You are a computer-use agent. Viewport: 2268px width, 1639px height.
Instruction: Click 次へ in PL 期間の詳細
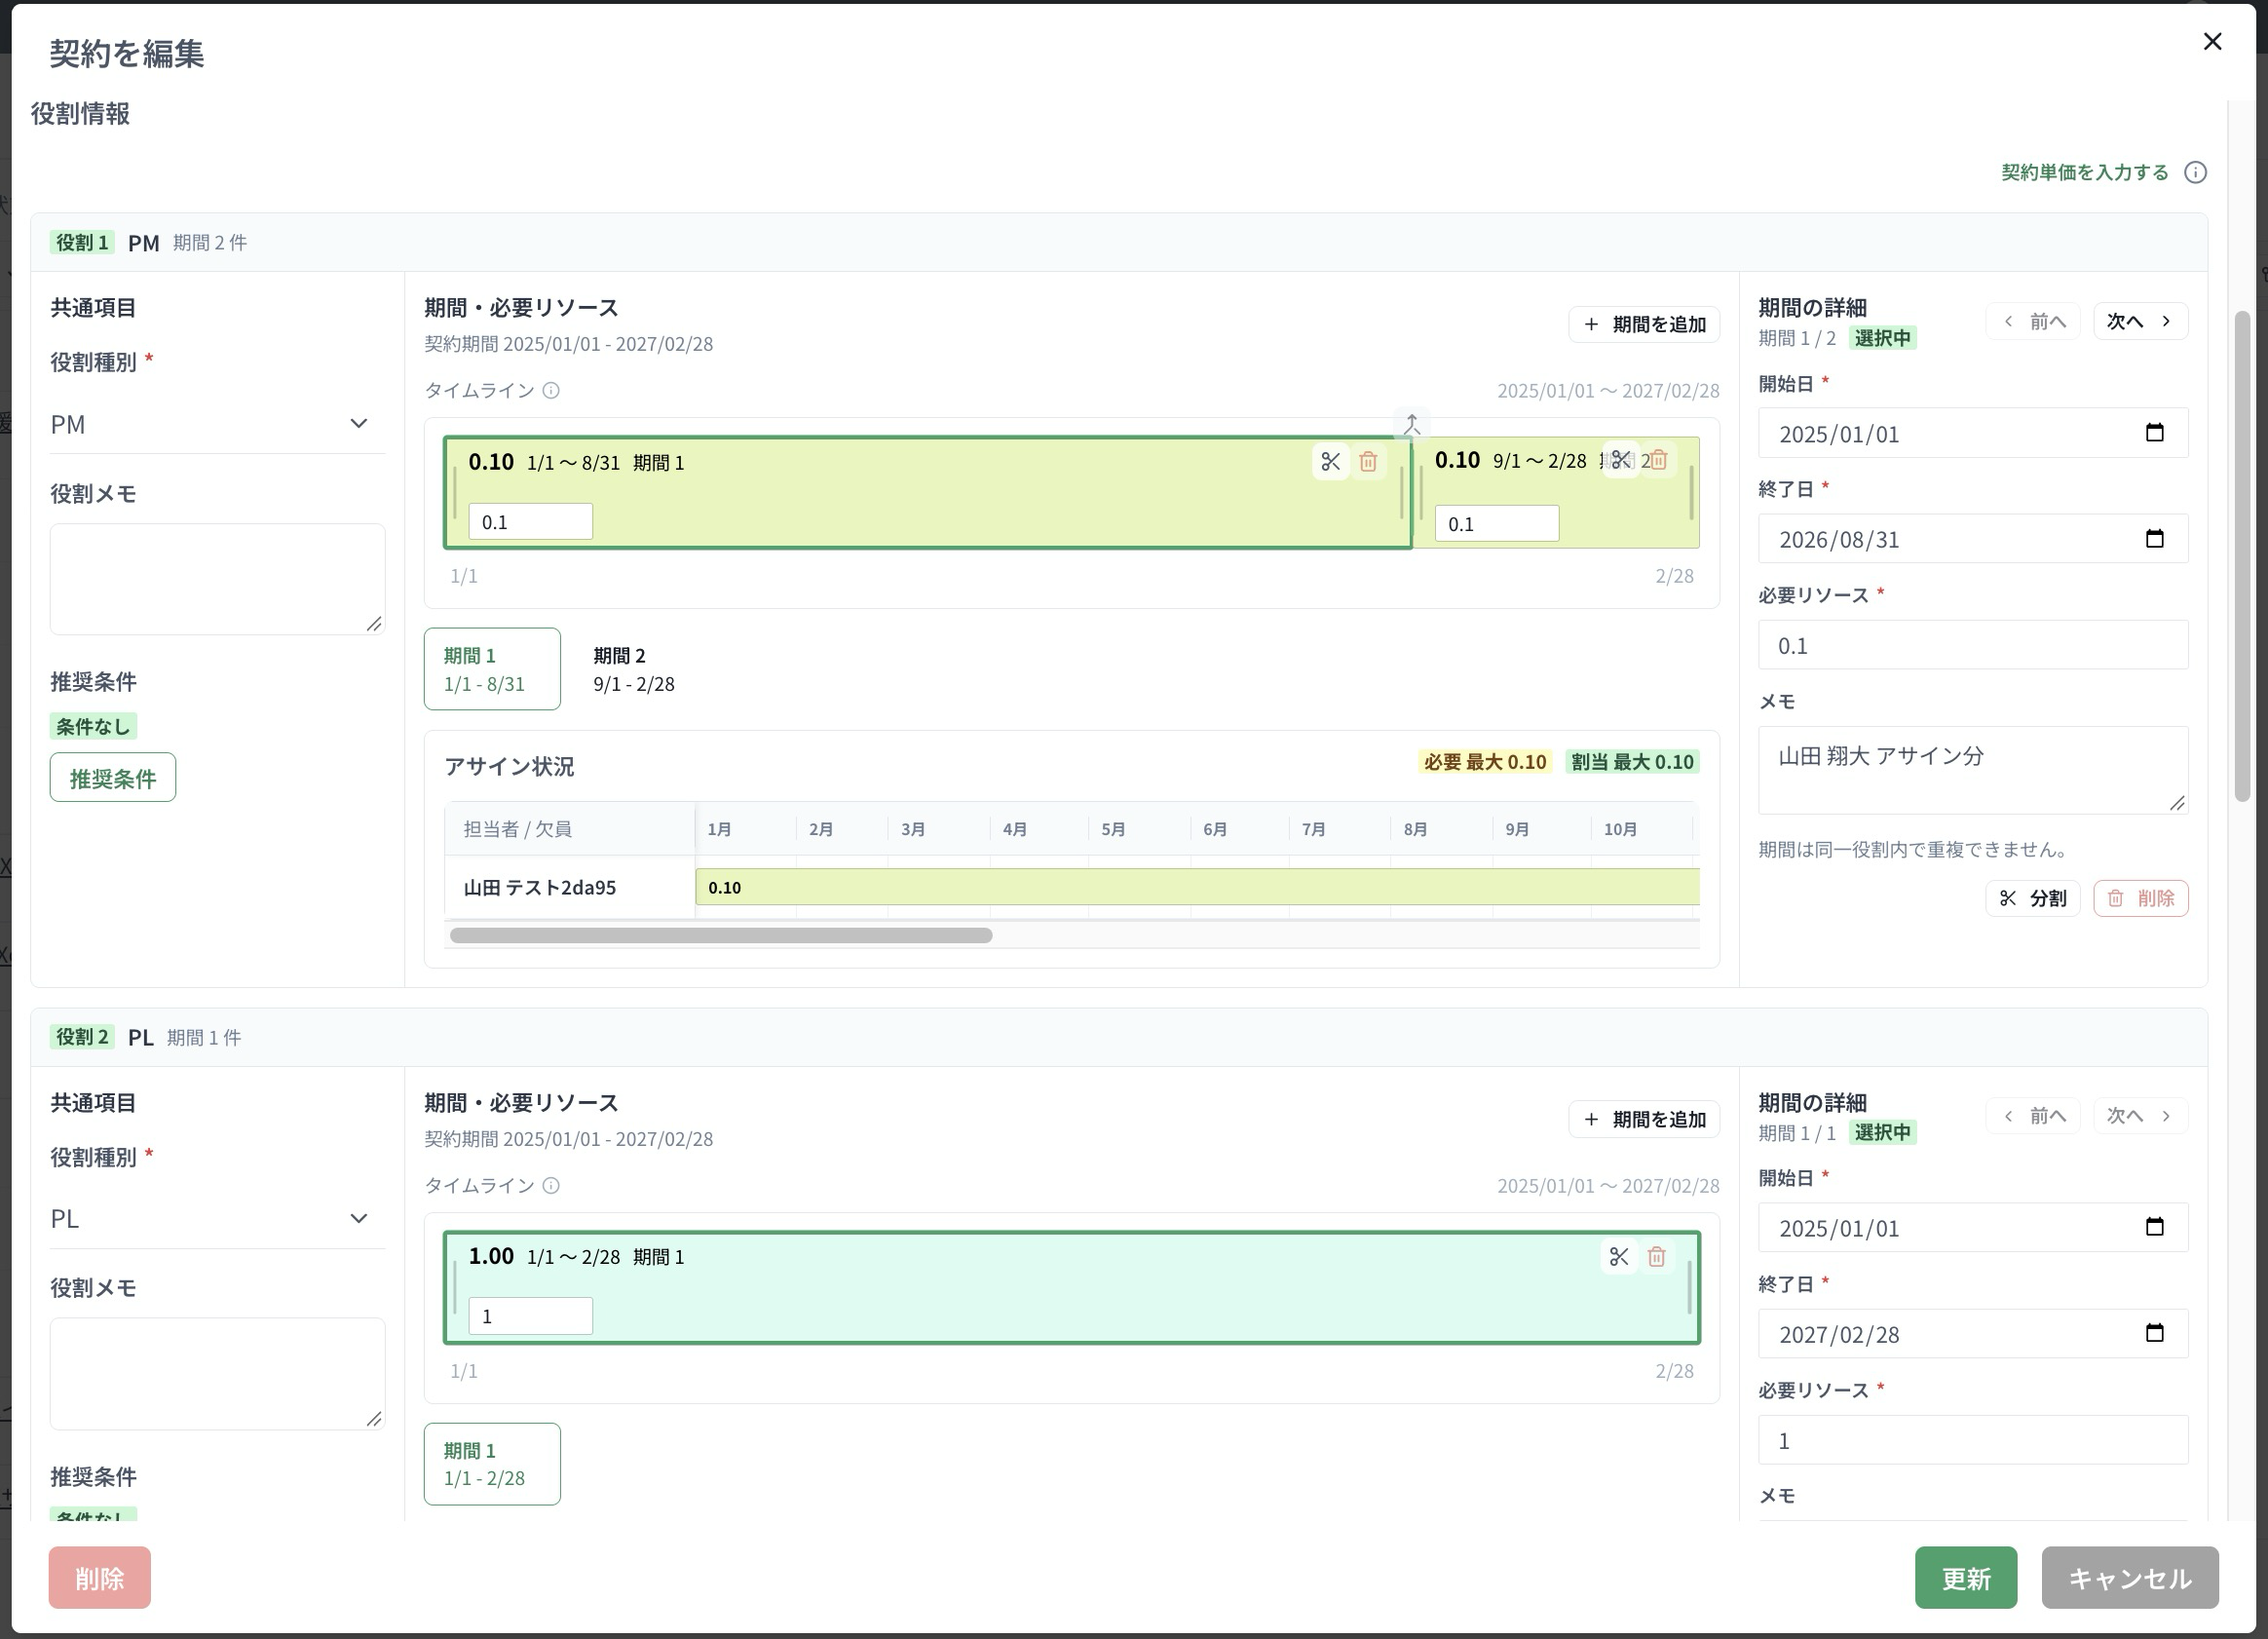coord(2141,1116)
